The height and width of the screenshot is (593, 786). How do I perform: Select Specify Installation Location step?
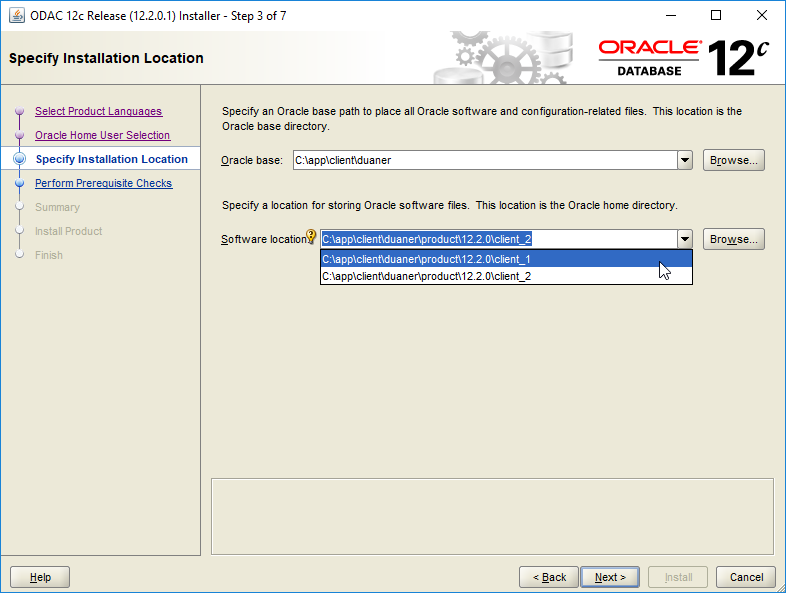click(112, 159)
